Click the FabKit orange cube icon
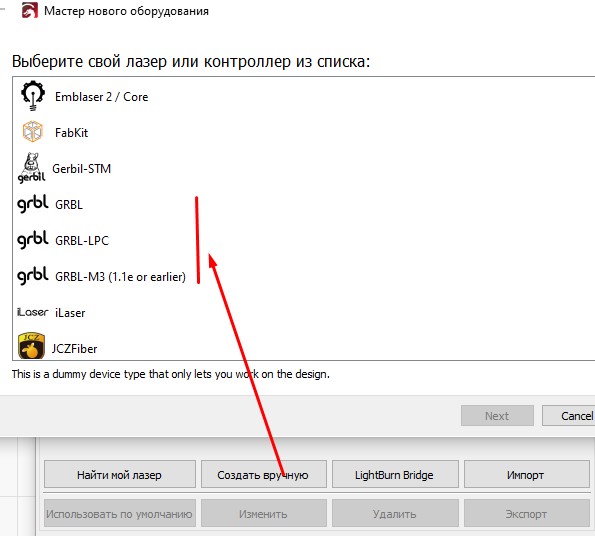 tap(33, 132)
